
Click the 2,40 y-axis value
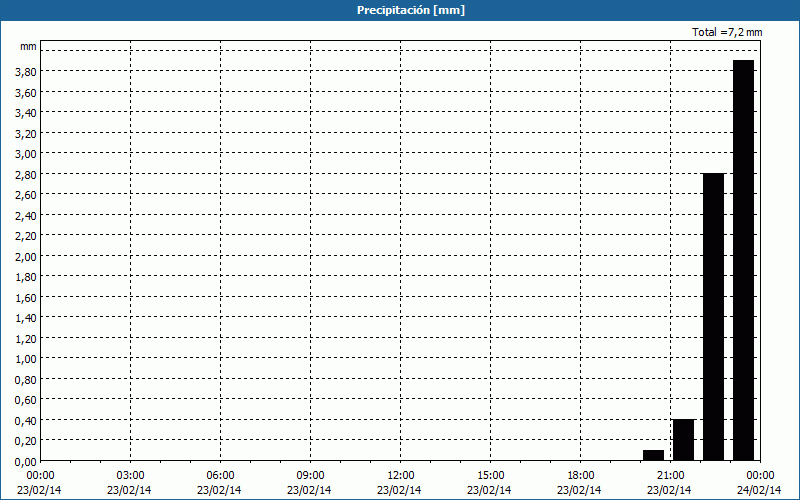coord(26,216)
